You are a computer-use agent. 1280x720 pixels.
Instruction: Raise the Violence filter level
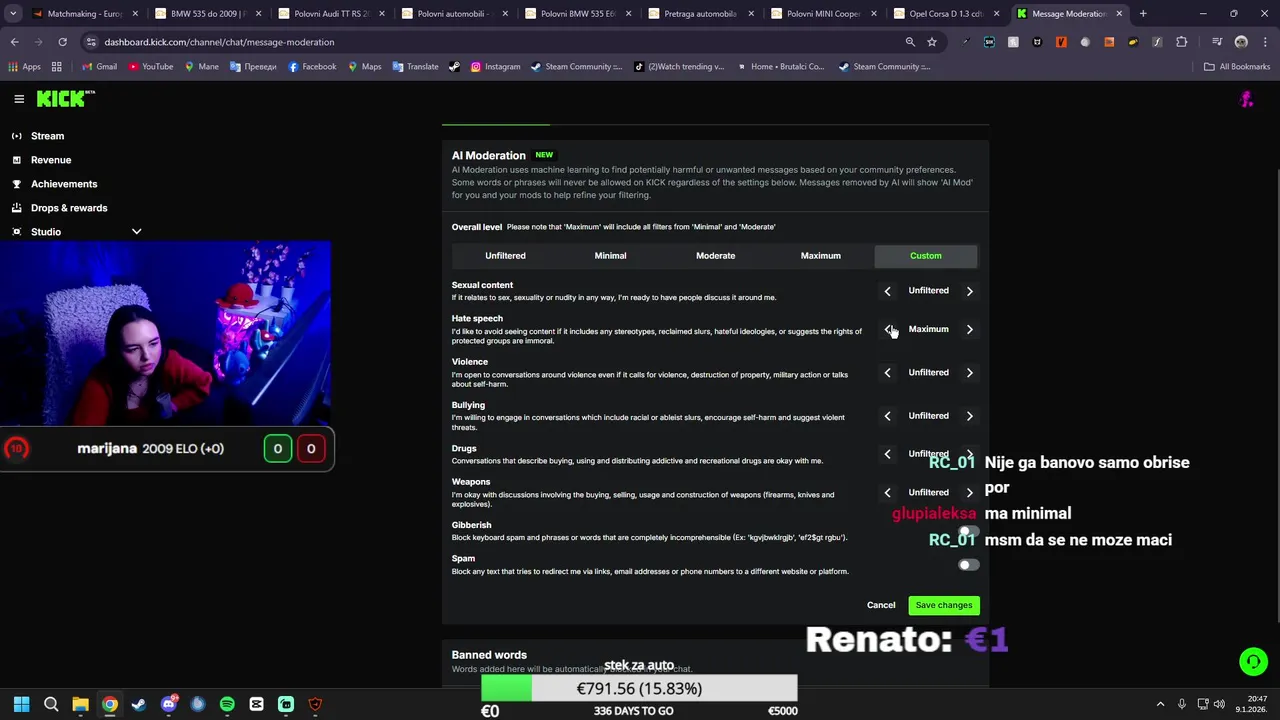click(969, 372)
